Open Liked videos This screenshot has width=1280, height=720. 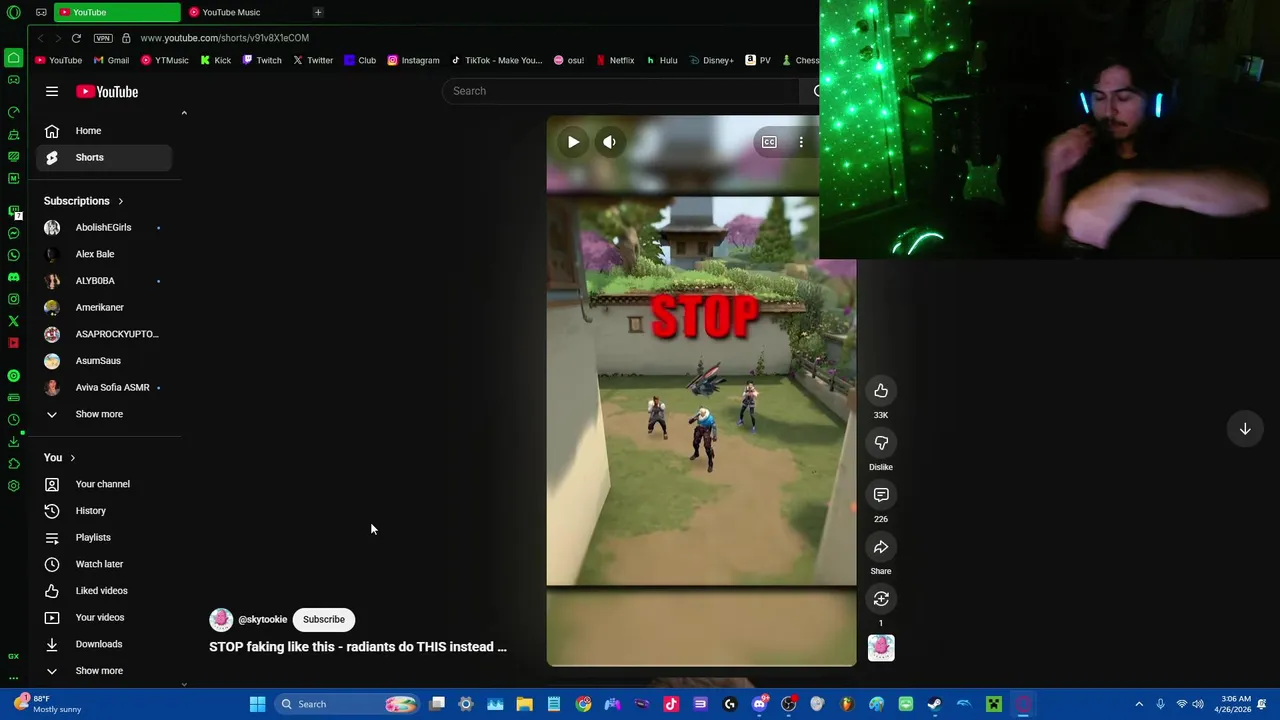coord(104,591)
